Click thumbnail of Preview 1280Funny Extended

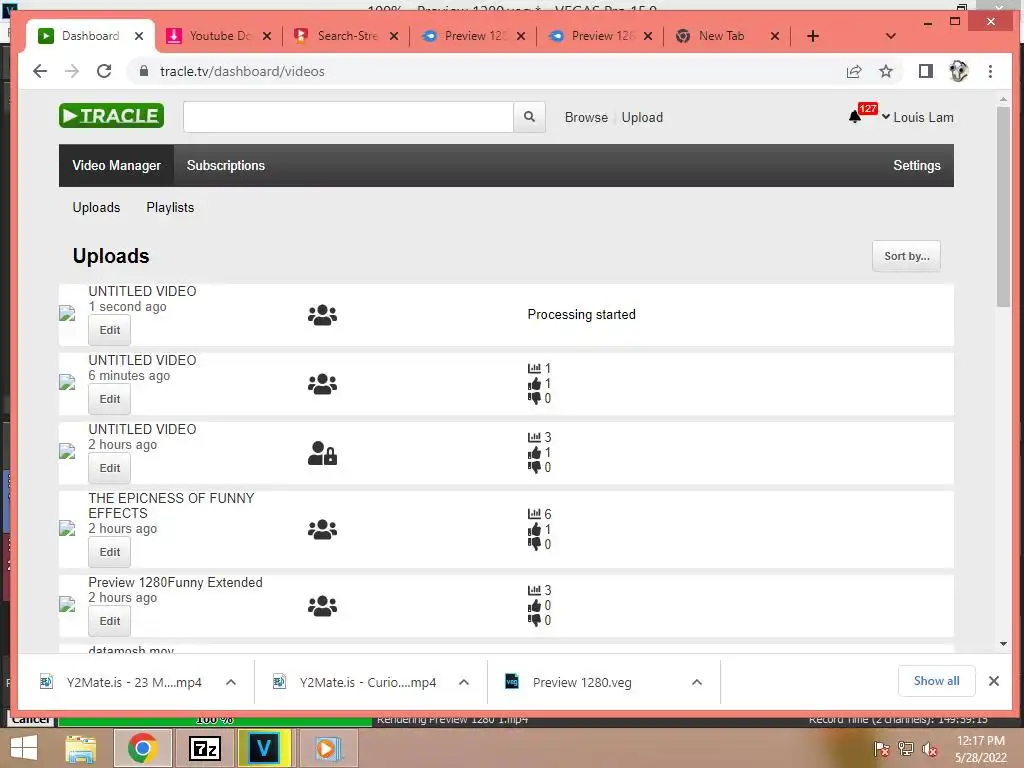click(x=67, y=605)
